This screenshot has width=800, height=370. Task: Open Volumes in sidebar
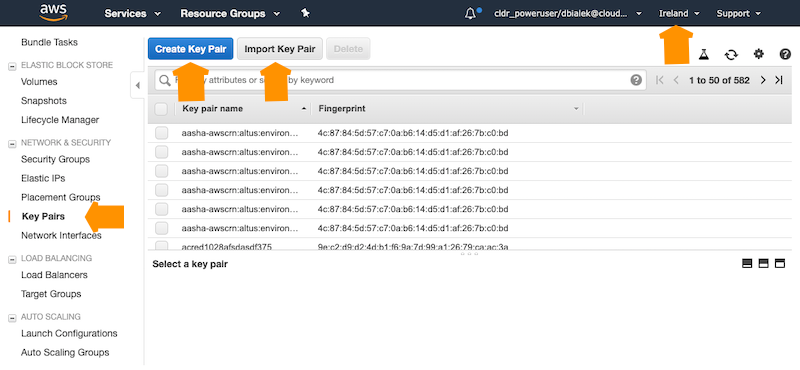(x=39, y=82)
